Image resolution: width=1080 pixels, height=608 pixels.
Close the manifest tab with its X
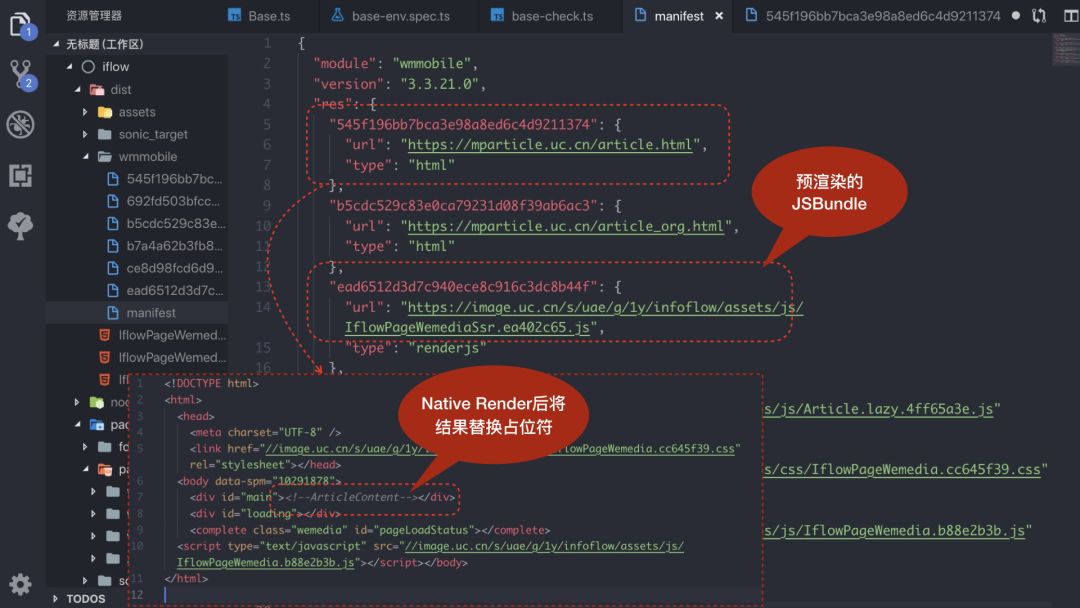[719, 15]
